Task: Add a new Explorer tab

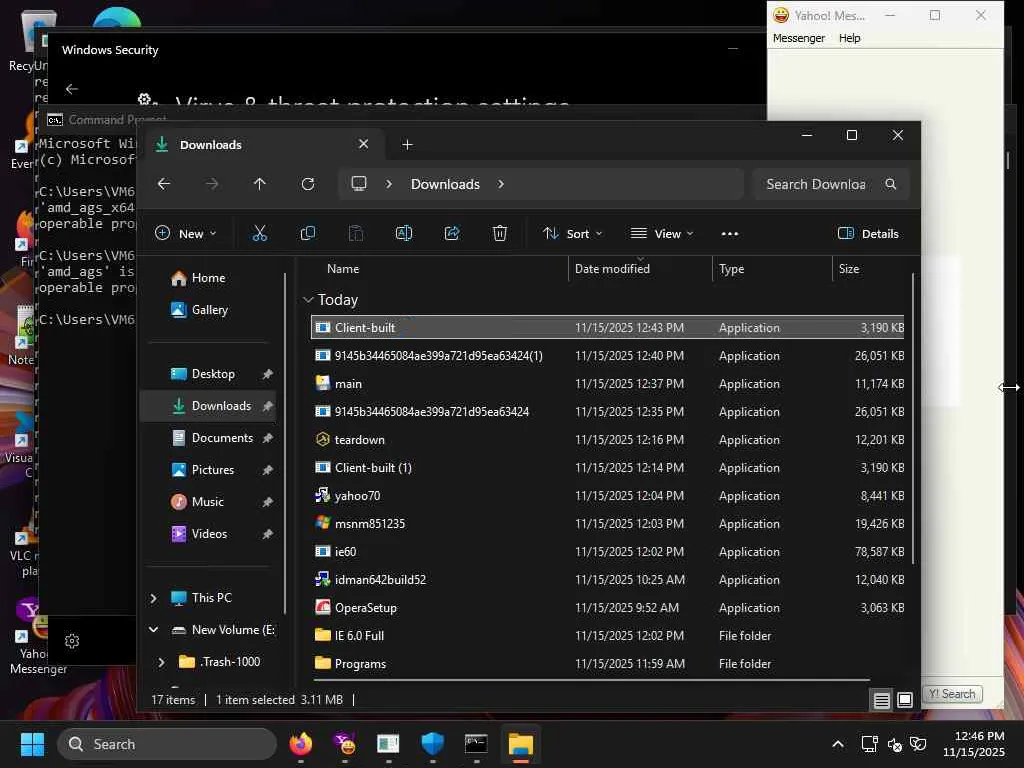Action: [407, 144]
